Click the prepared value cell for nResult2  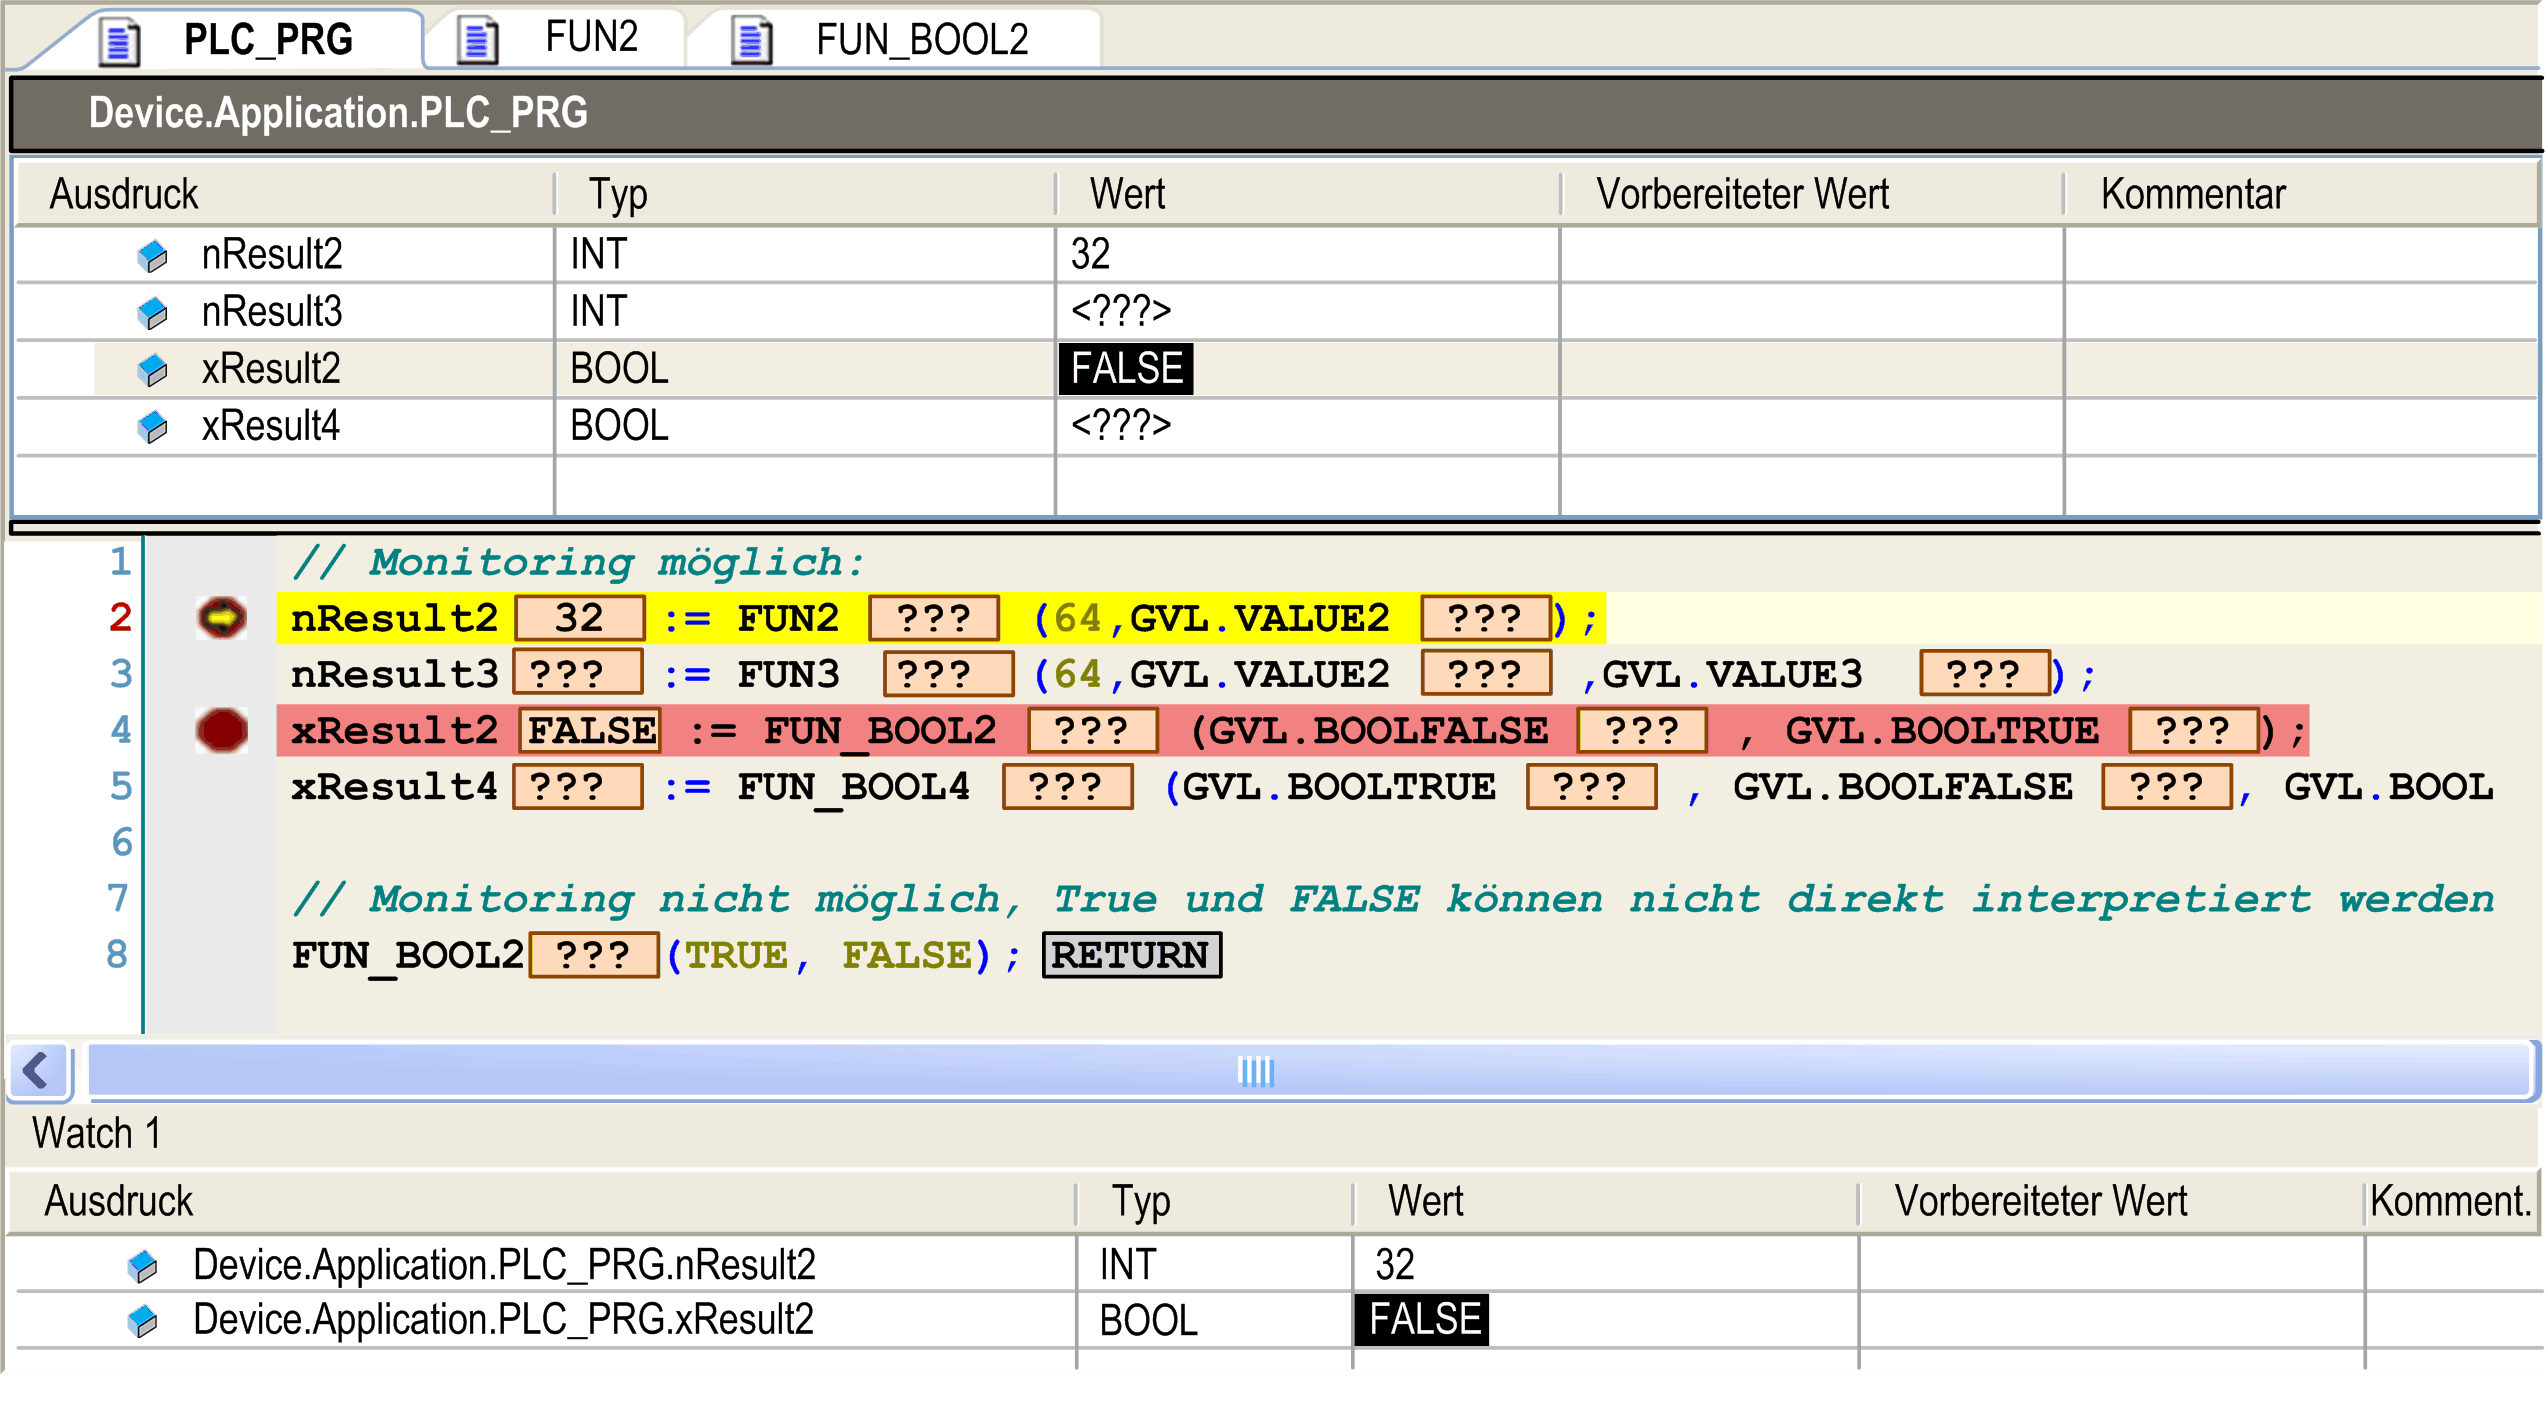point(1810,254)
